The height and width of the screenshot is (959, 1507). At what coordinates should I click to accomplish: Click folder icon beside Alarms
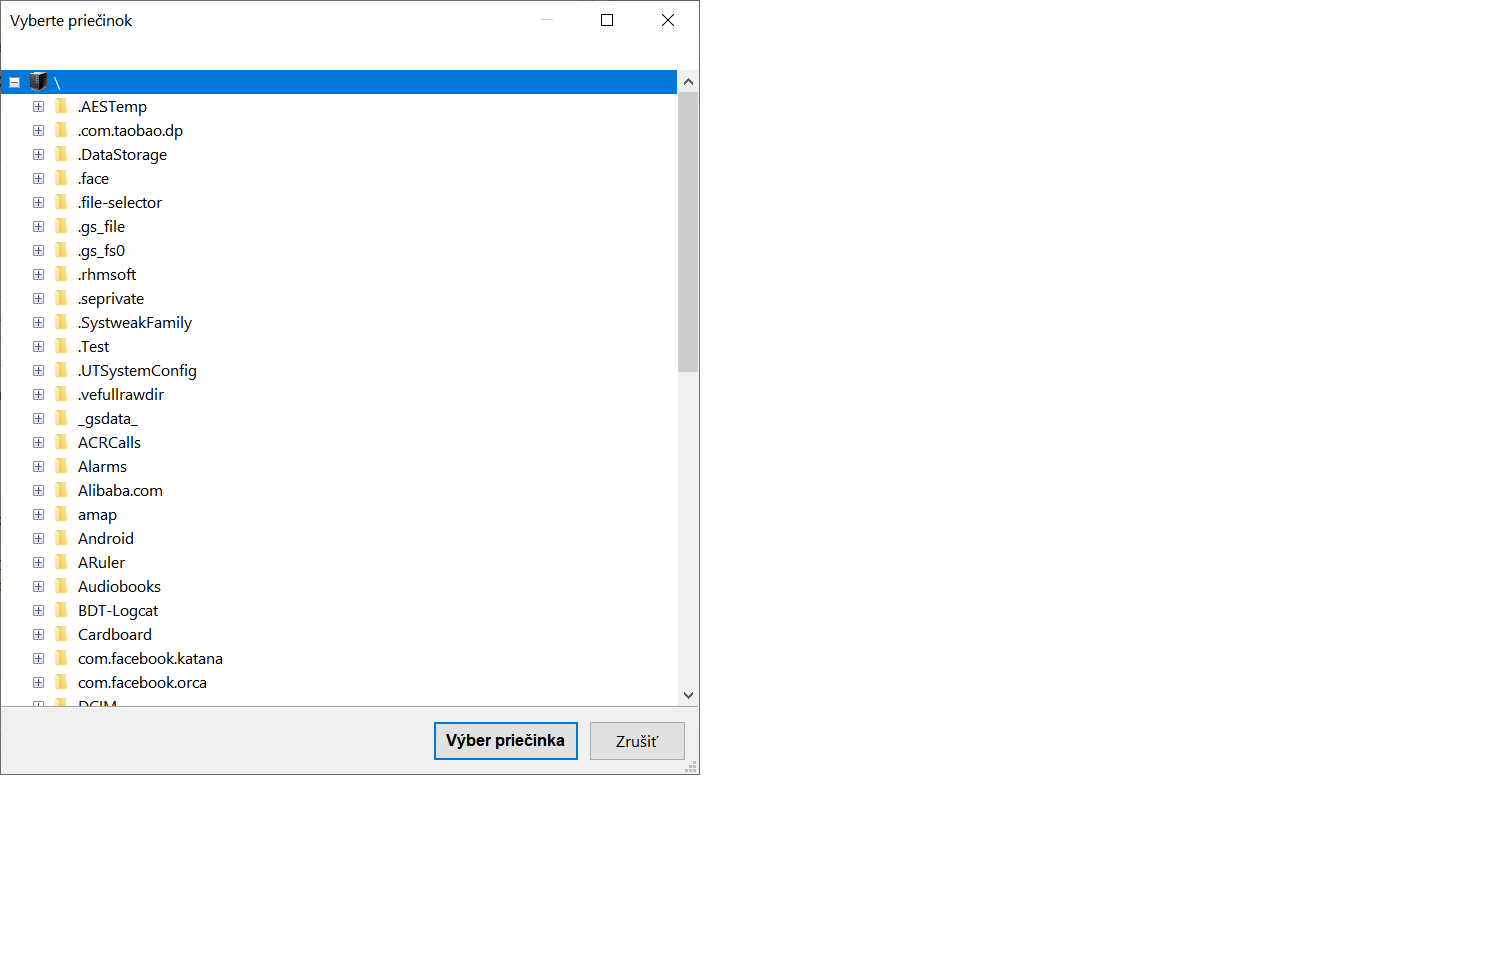61,466
